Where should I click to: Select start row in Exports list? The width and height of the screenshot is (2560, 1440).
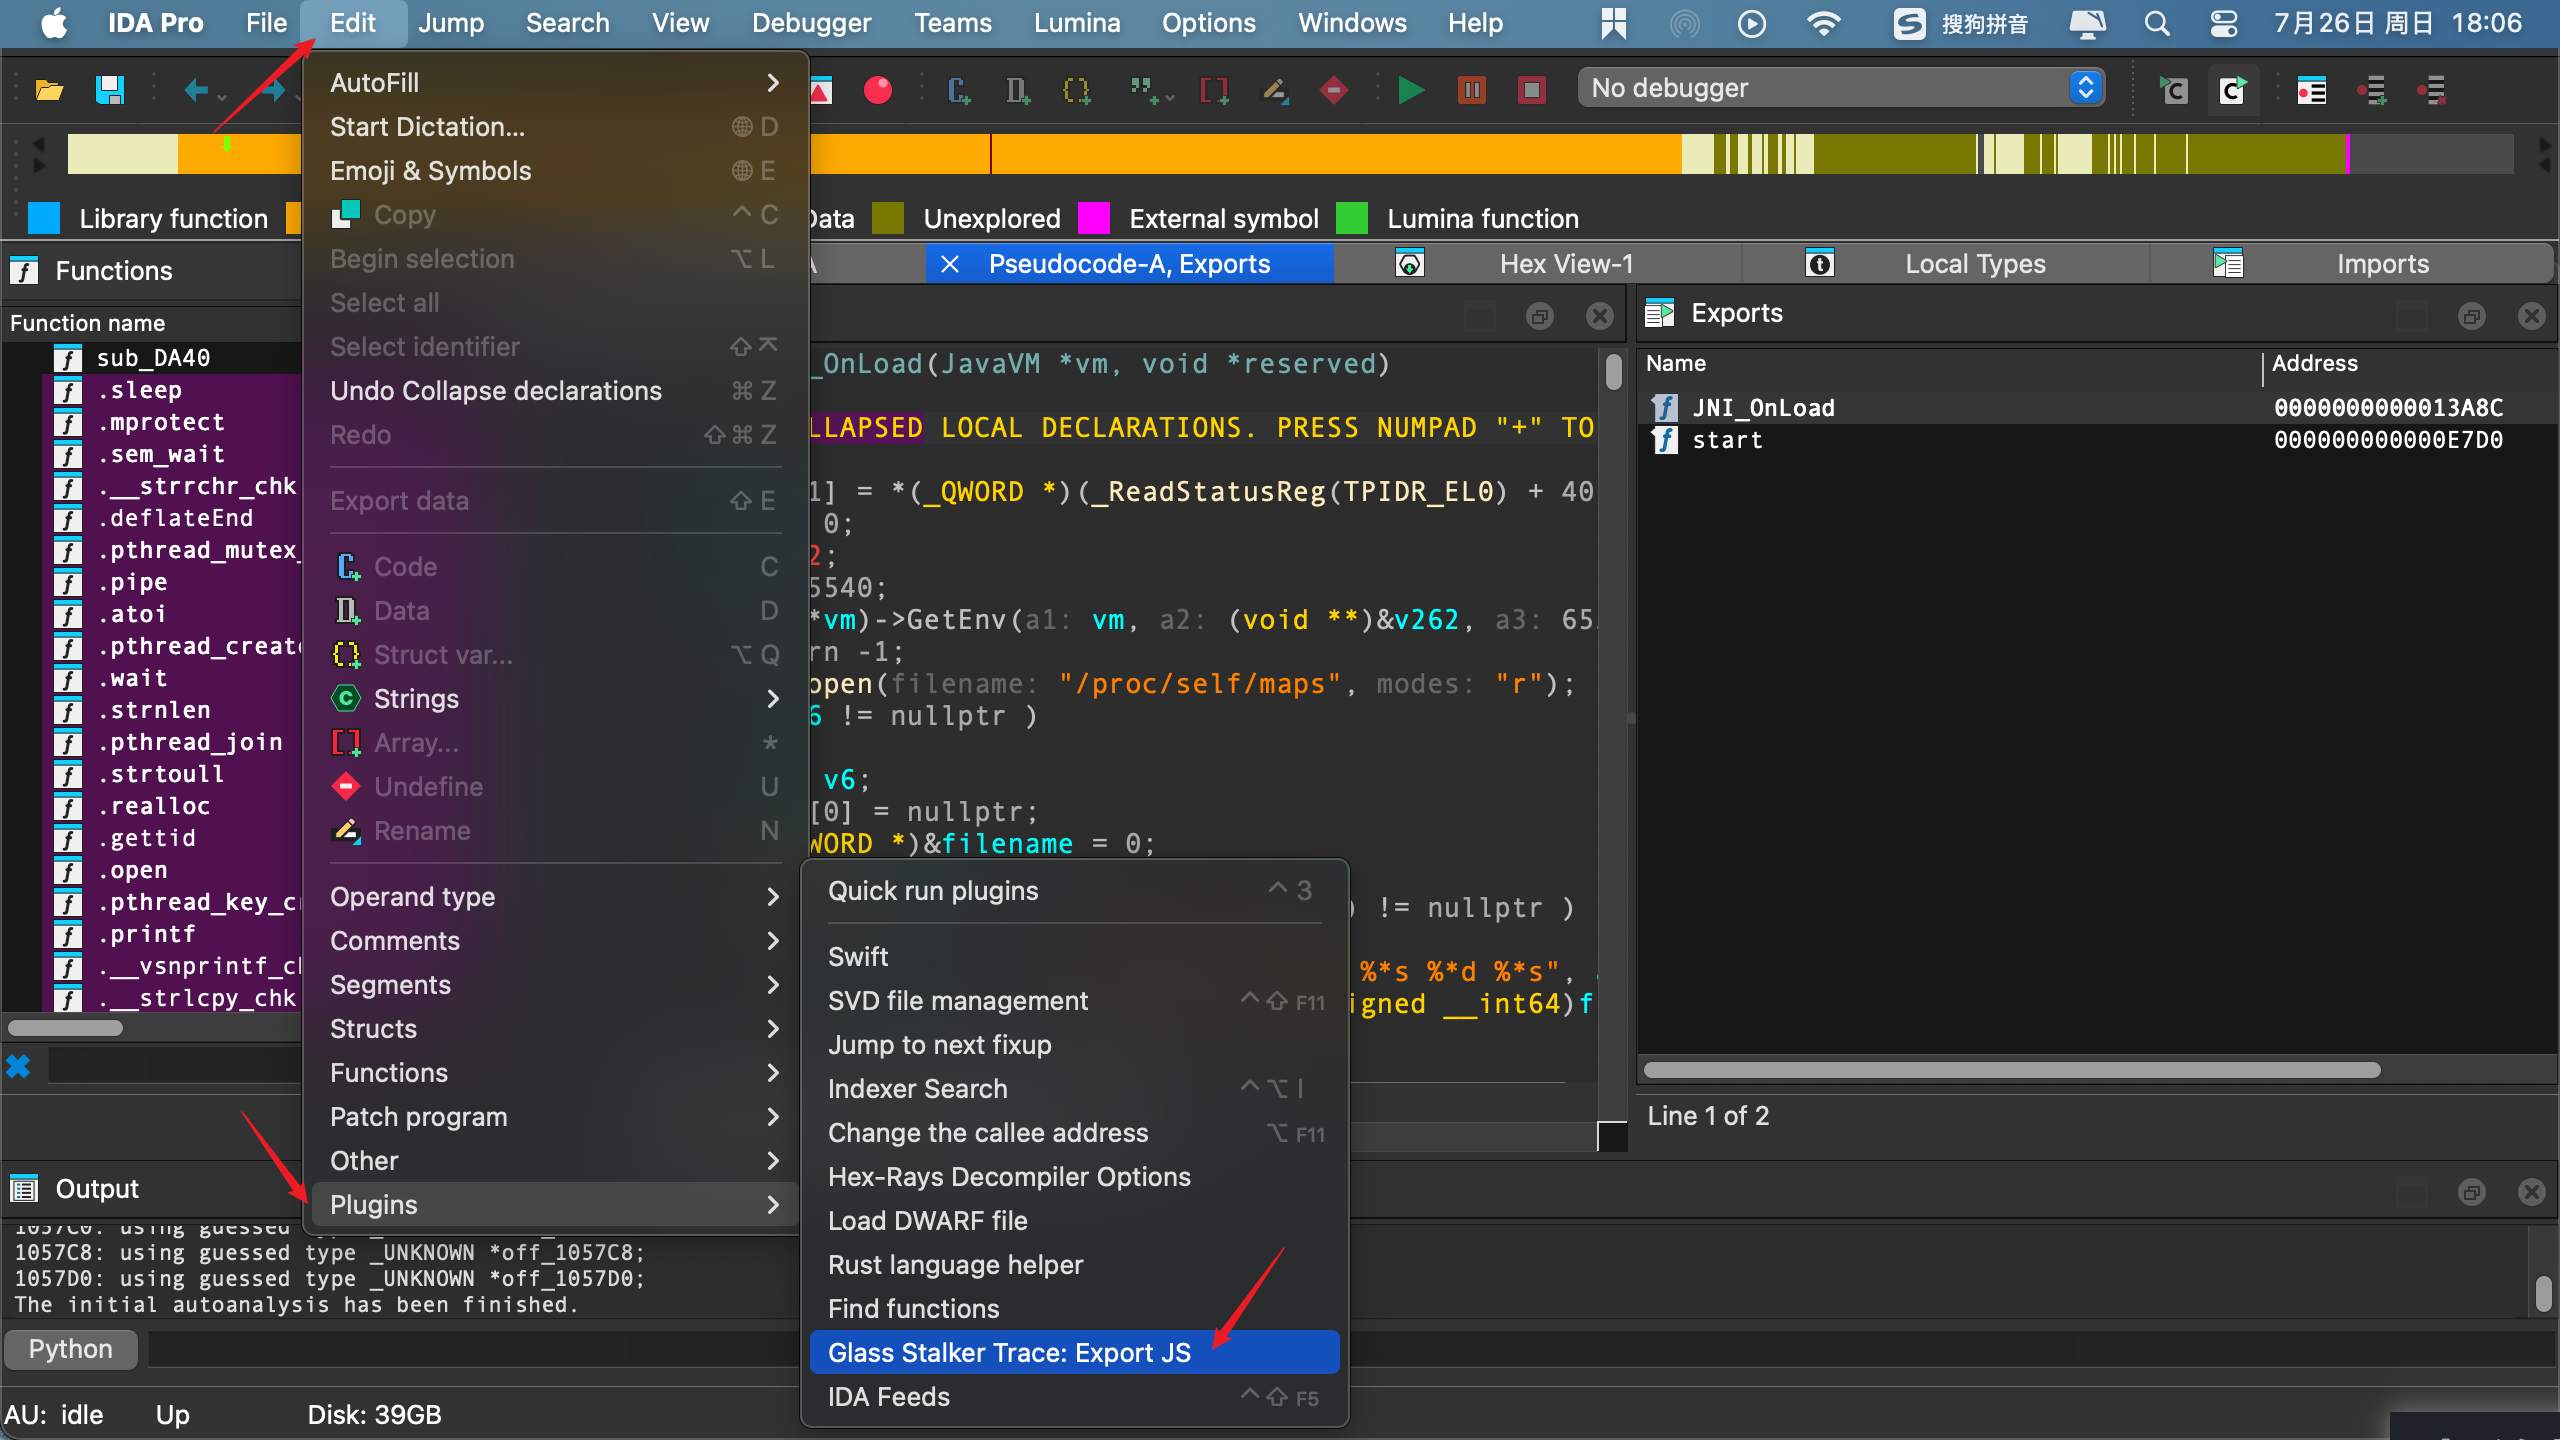(2096, 440)
